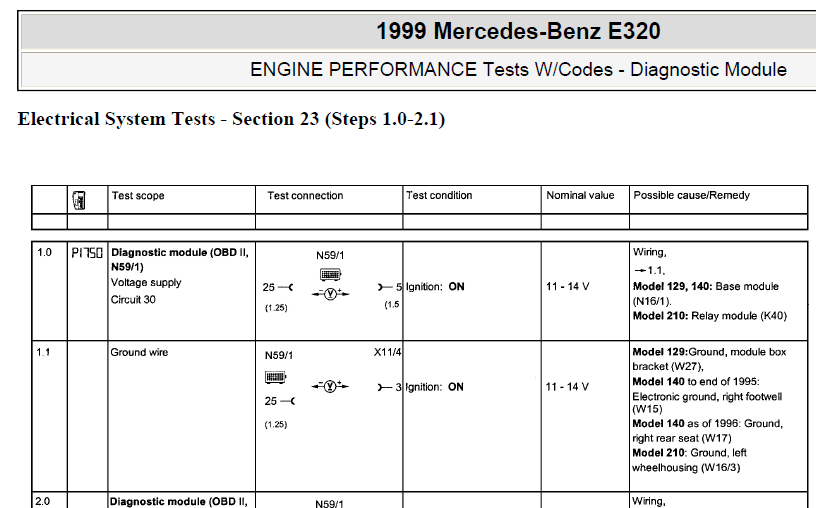Click the diagnostic tool icon in table header
816x508 pixels.
pos(79,200)
